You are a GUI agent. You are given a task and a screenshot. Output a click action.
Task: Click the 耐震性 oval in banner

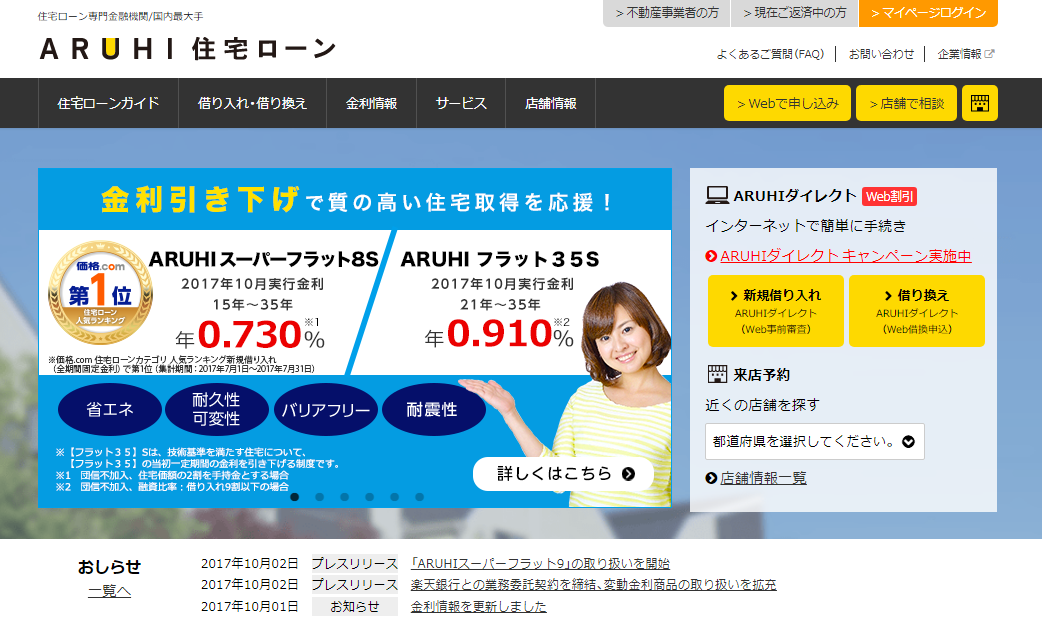(433, 409)
